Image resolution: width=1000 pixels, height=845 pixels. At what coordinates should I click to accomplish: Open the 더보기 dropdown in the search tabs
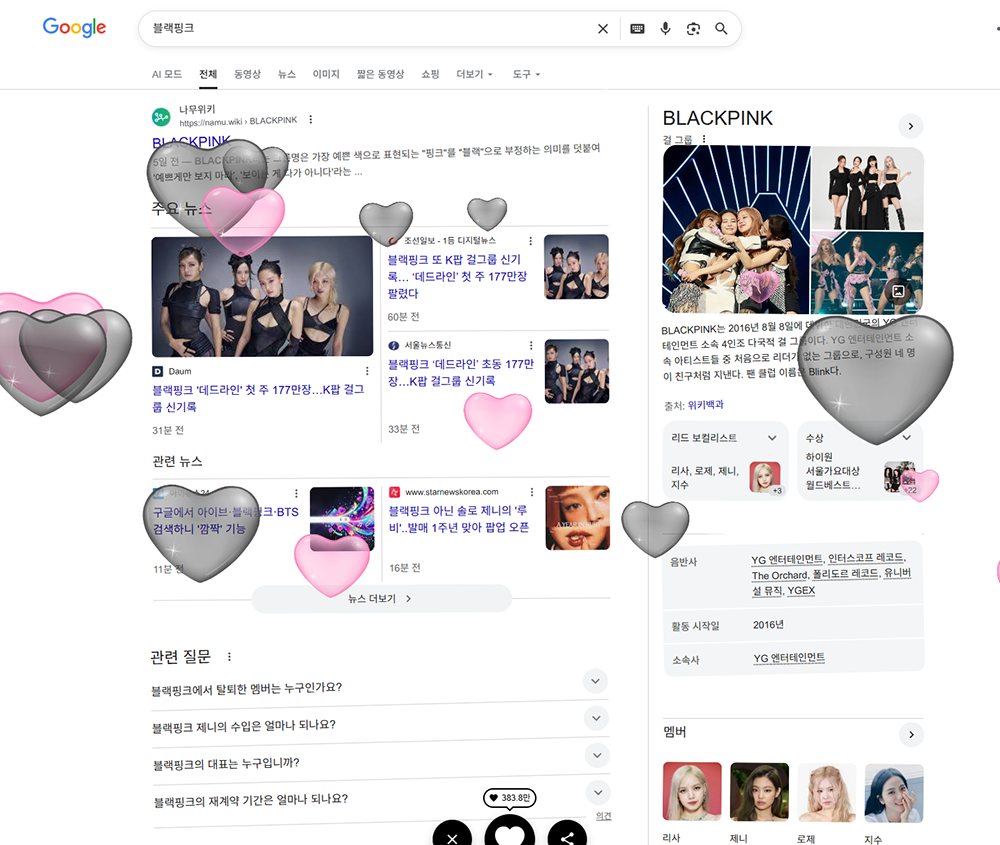[474, 75]
